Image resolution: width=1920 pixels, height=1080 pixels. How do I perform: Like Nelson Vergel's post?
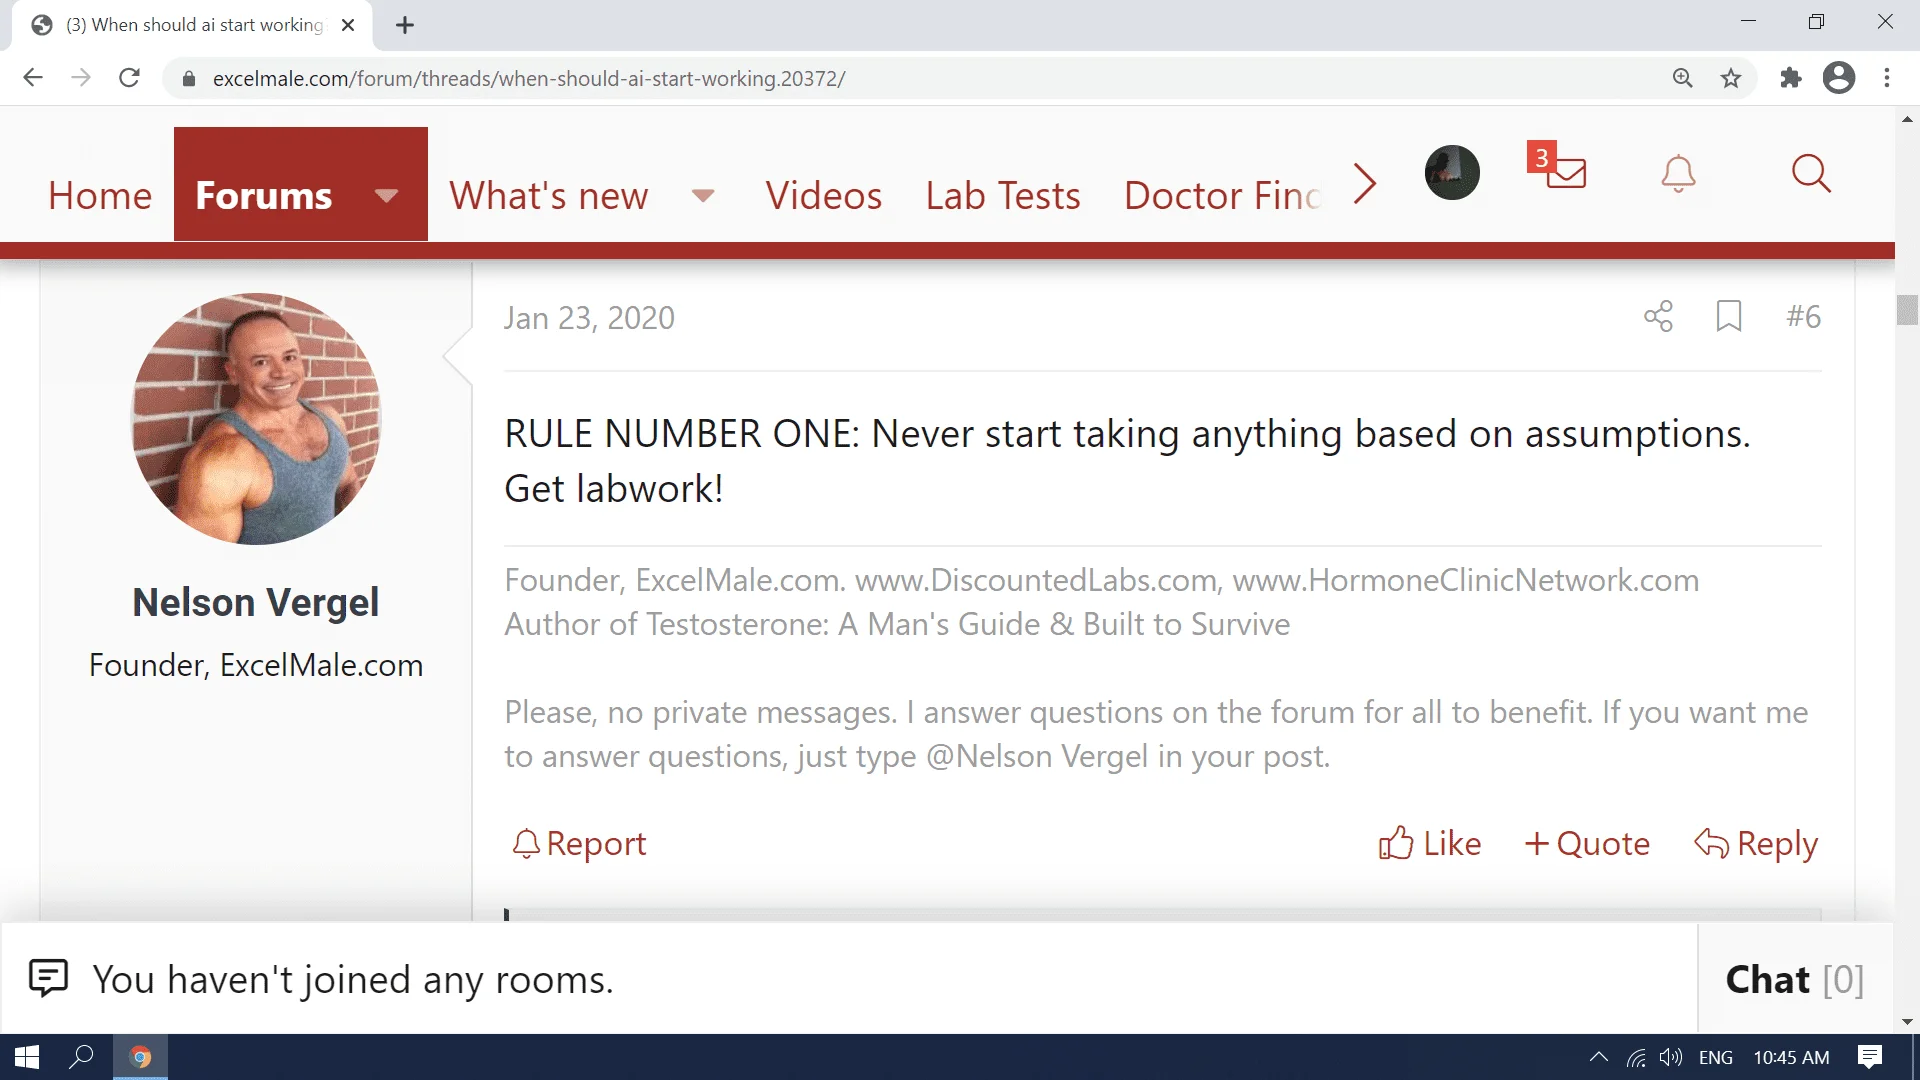click(x=1430, y=843)
